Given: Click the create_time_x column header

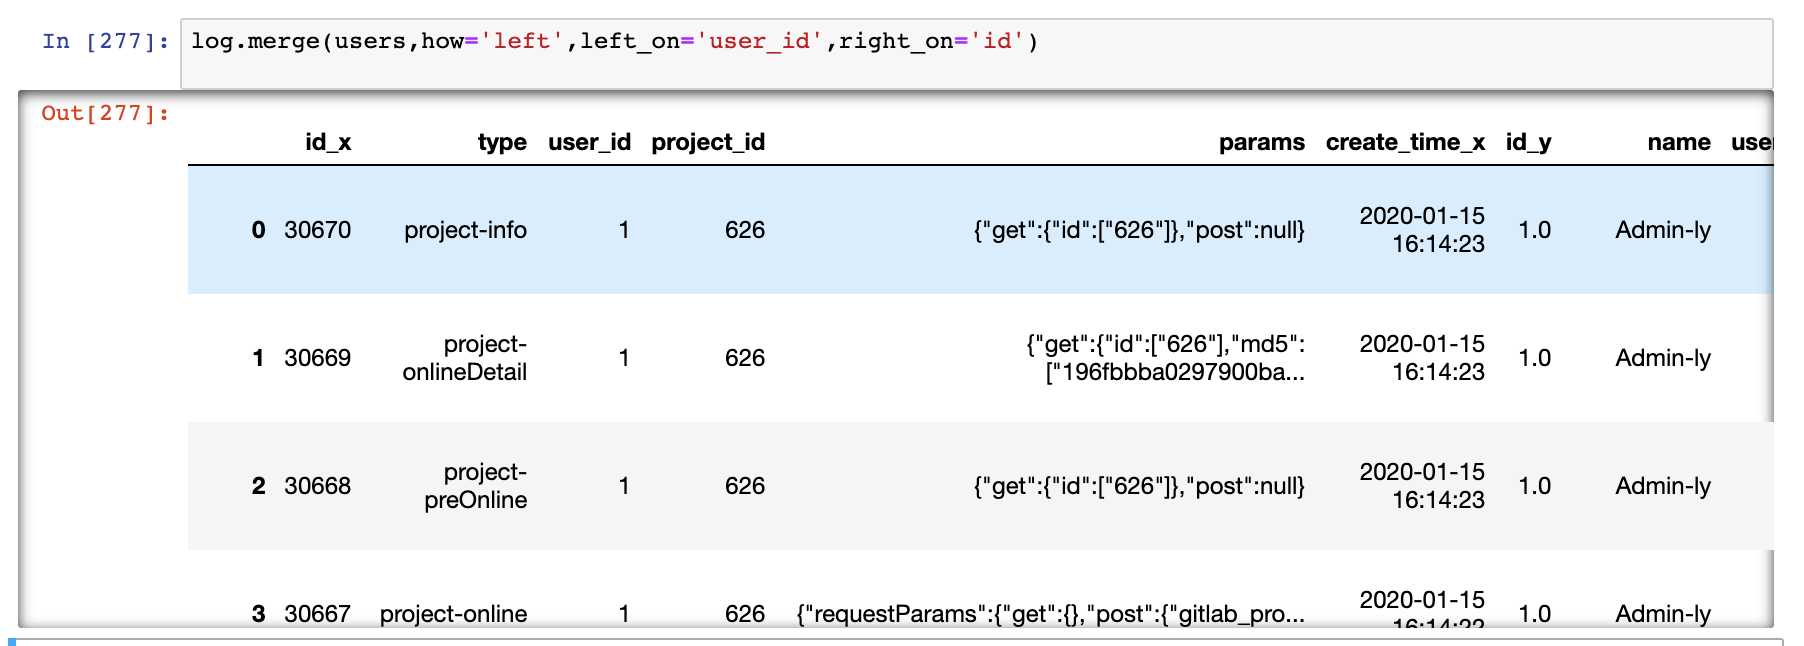Looking at the screenshot, I should click(x=1405, y=143).
